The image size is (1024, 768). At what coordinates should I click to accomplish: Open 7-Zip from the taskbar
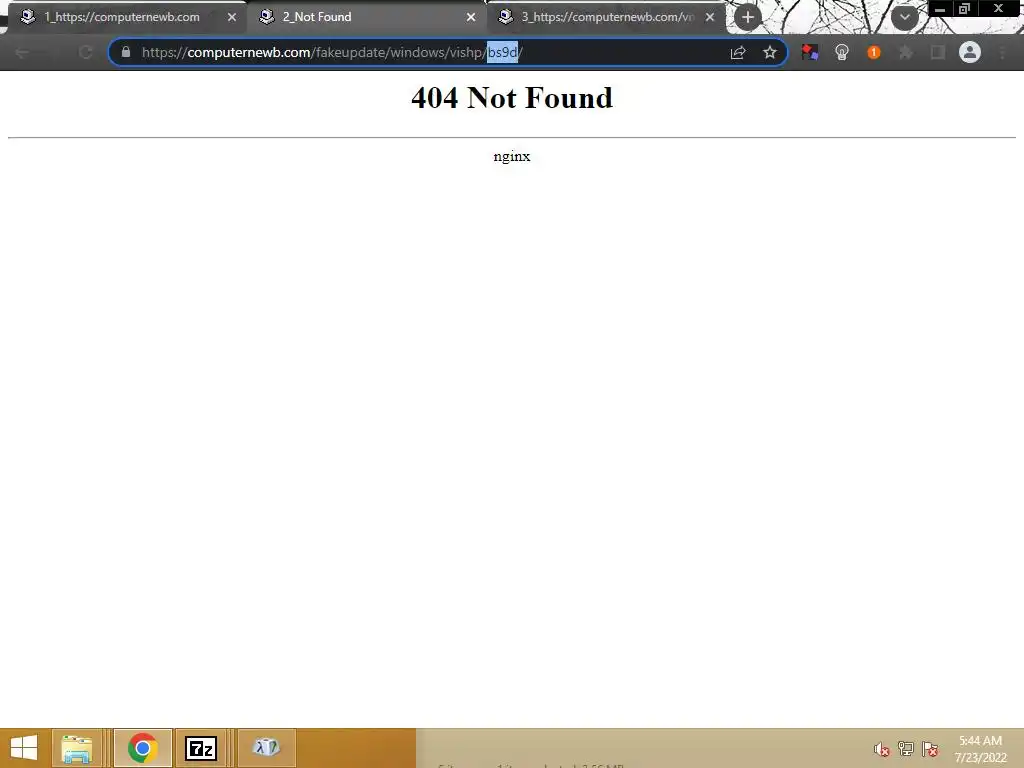pos(201,748)
